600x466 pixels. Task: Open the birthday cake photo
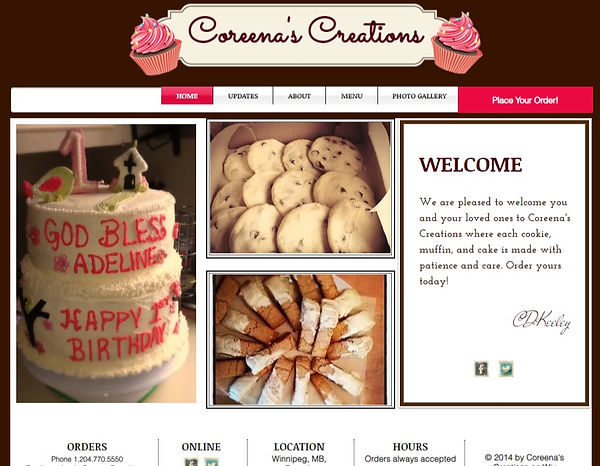(x=106, y=263)
